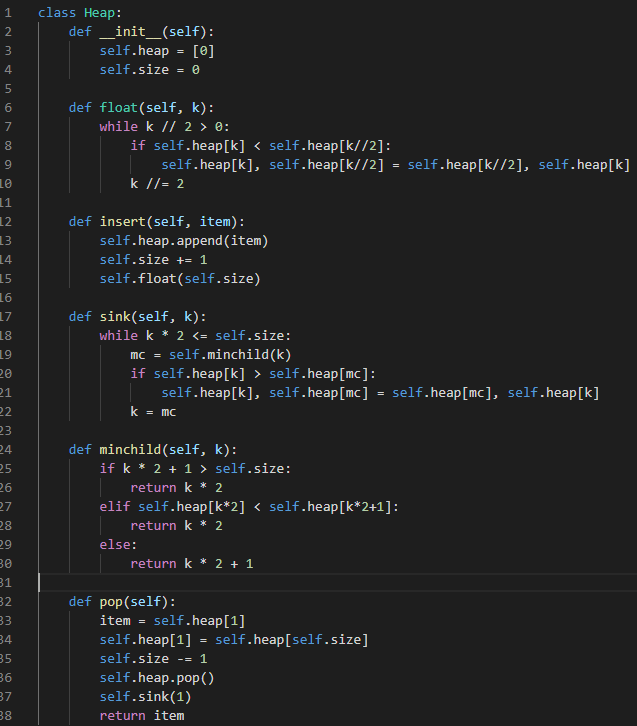Click the 'if k * 2 + 1 > self.size:' line

click(x=195, y=469)
